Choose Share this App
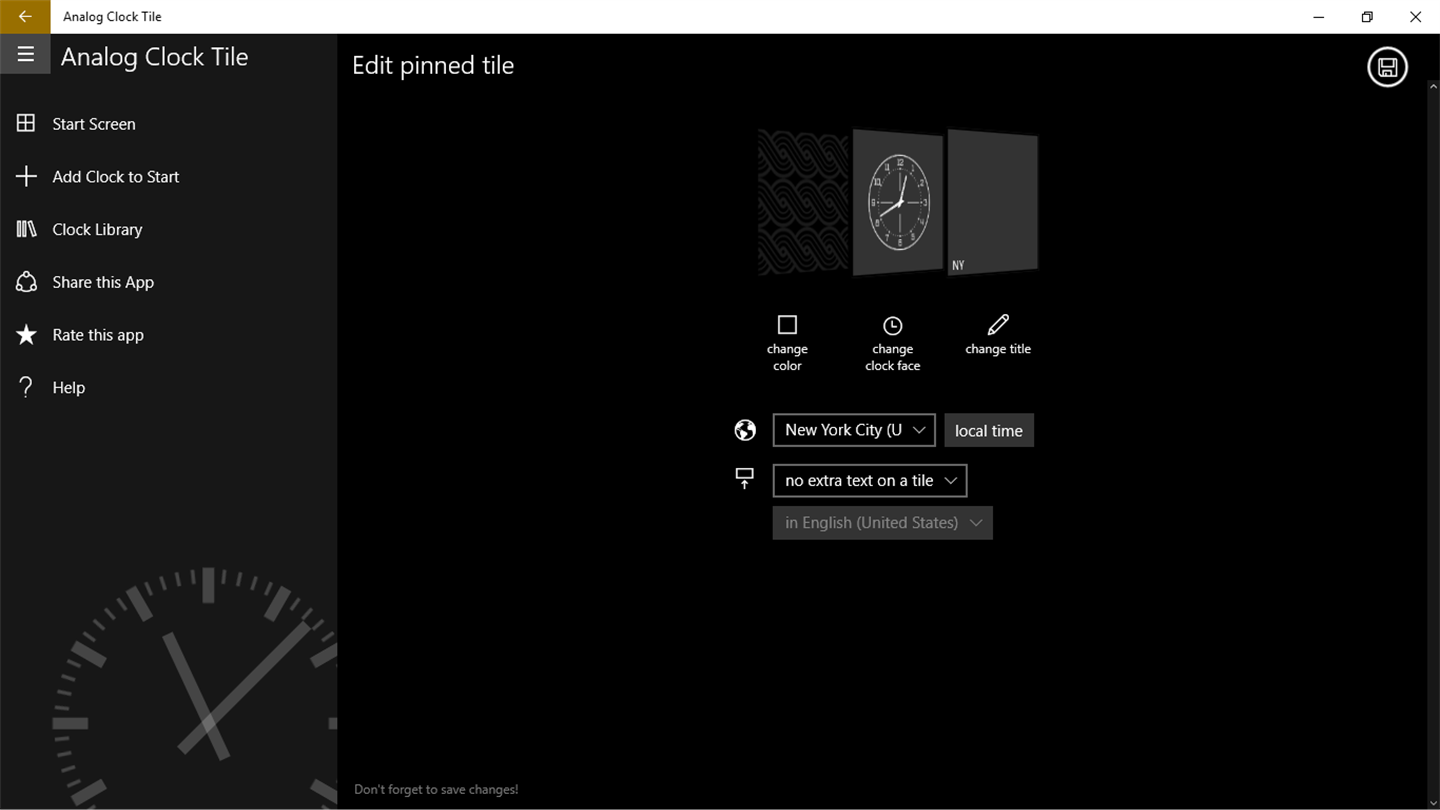The width and height of the screenshot is (1440, 810). (x=168, y=282)
